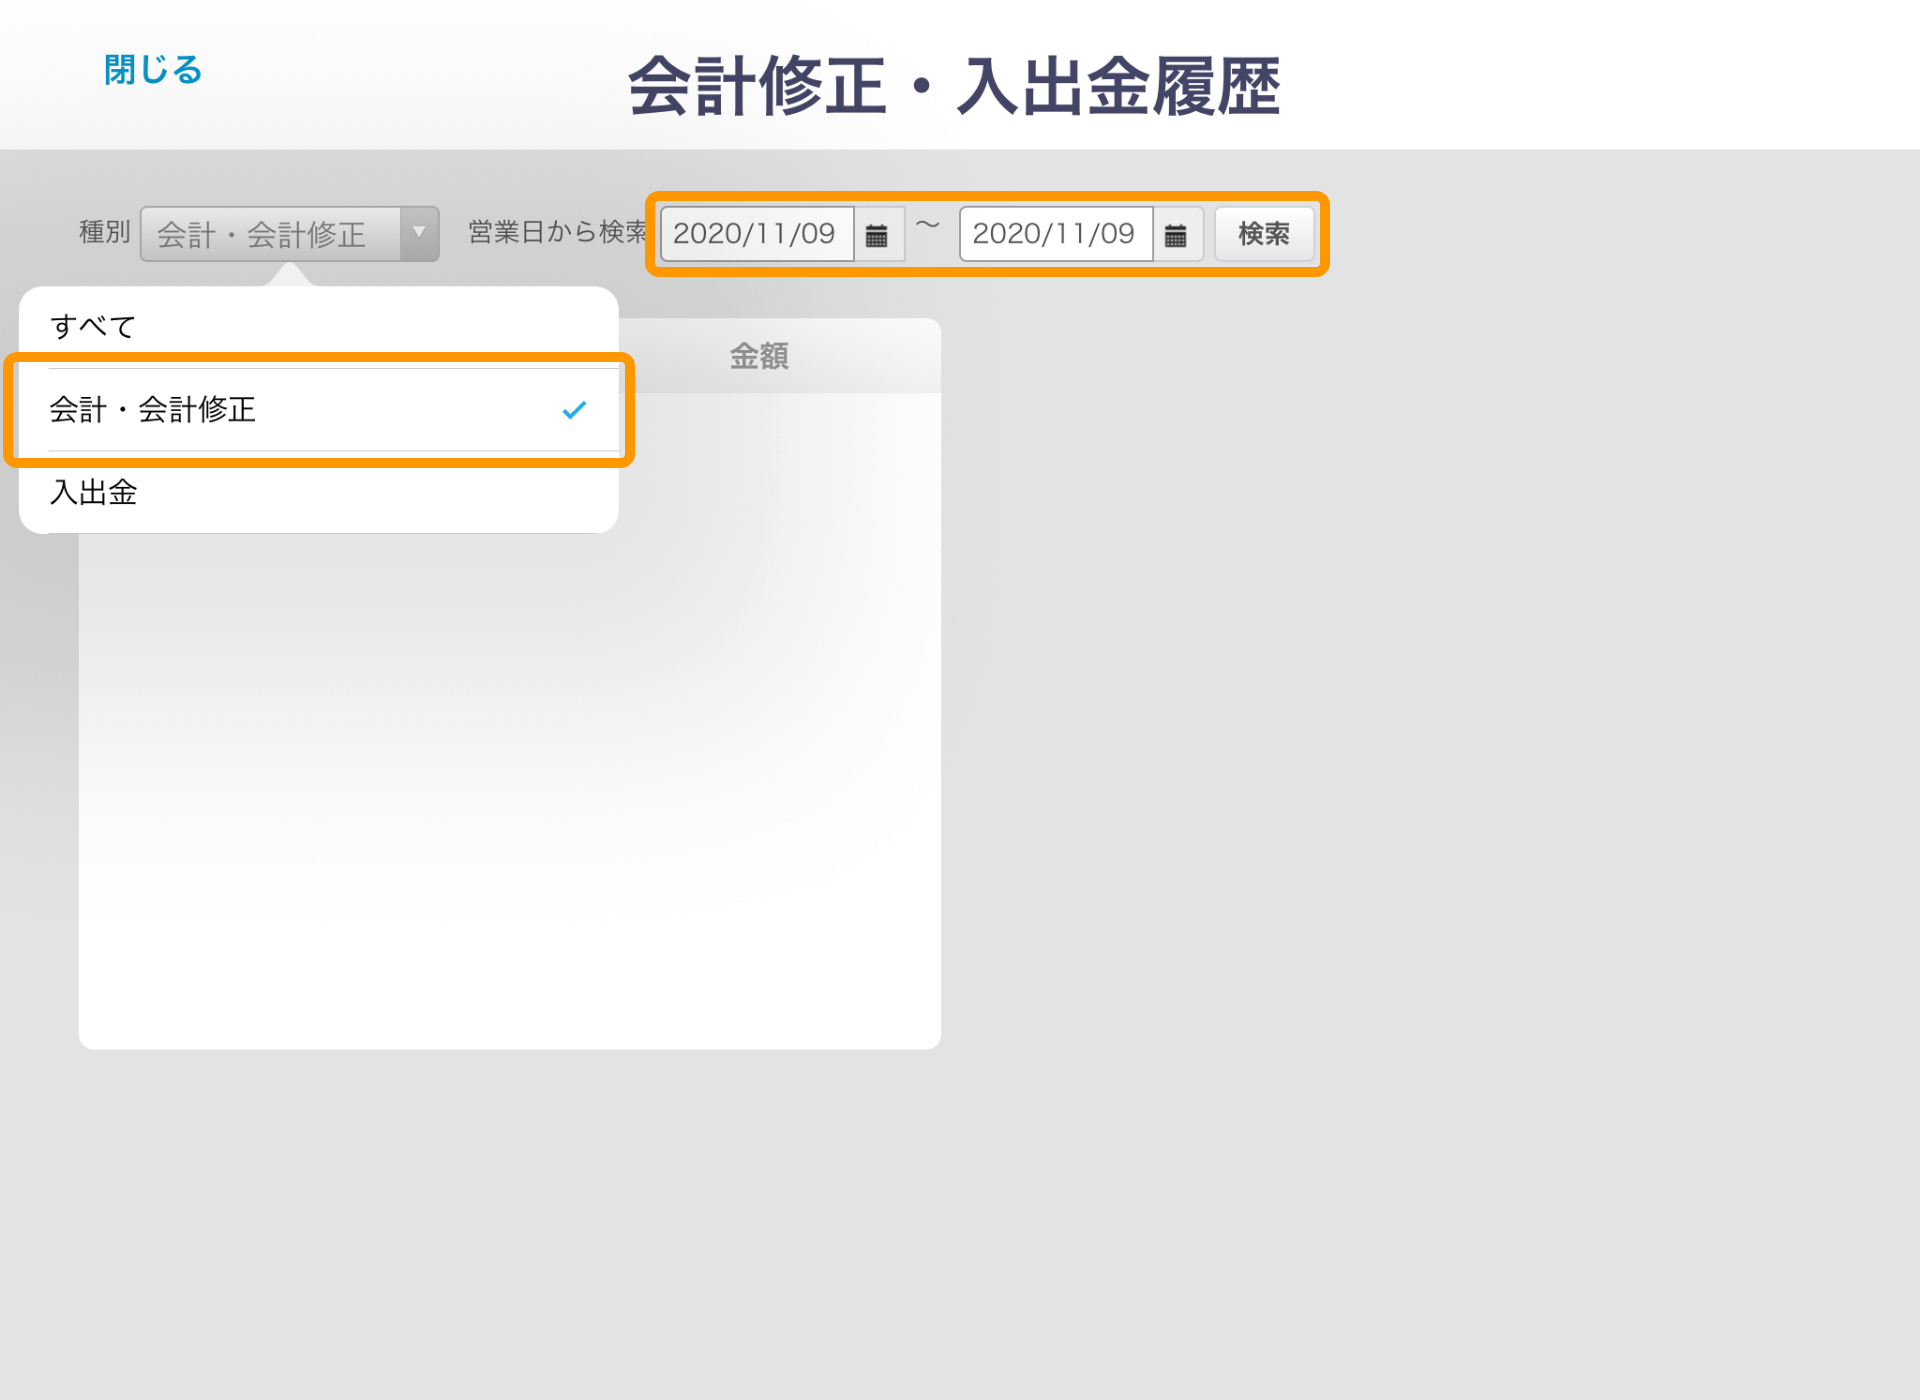This screenshot has height=1400, width=1920.
Task: Select the すべて option in popup
Action: [x=92, y=326]
